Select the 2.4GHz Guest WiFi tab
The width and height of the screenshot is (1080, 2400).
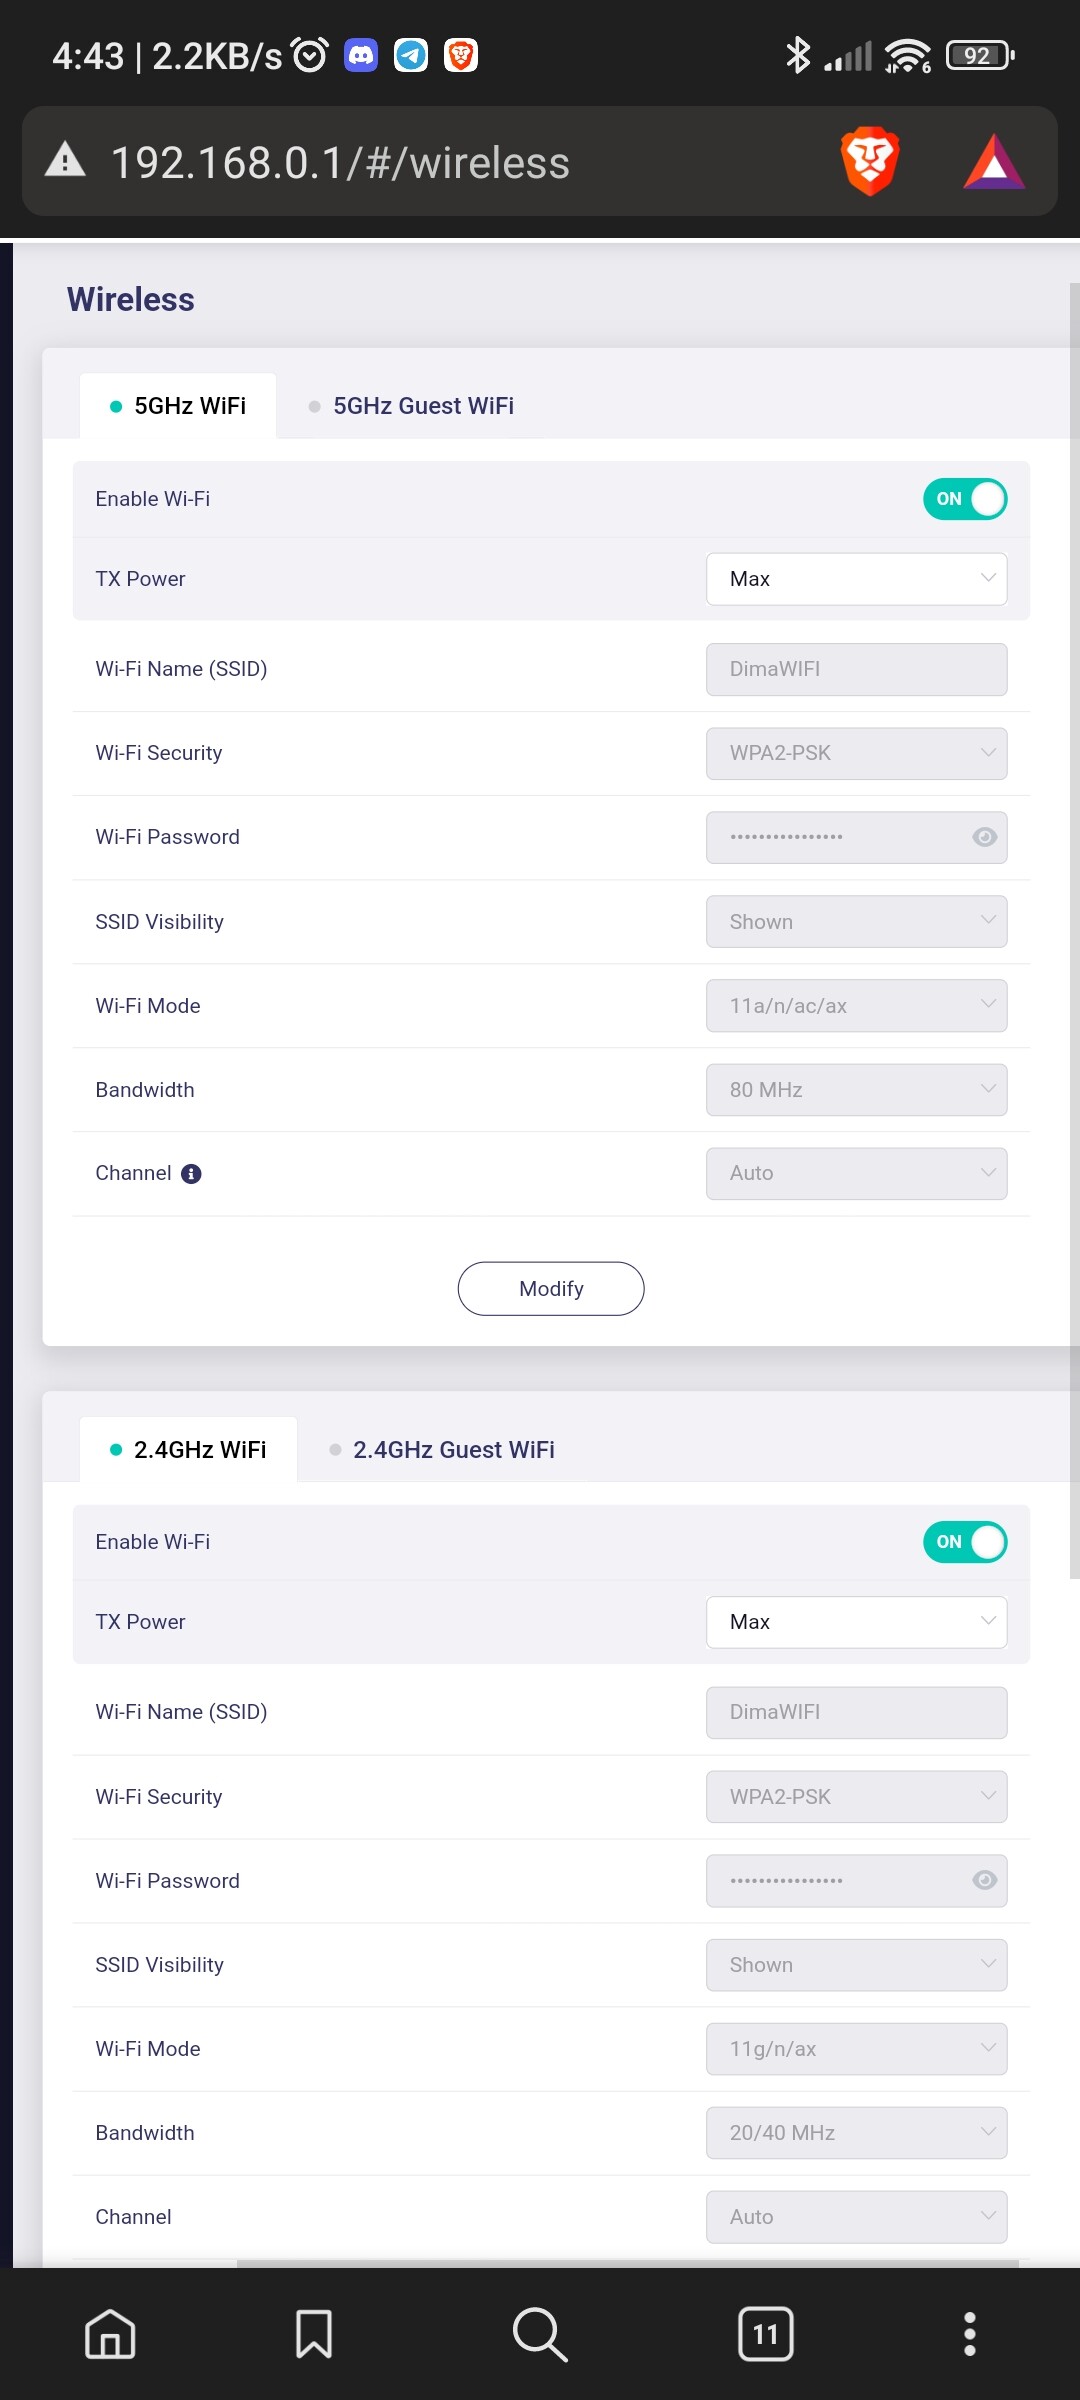[x=452, y=1450]
